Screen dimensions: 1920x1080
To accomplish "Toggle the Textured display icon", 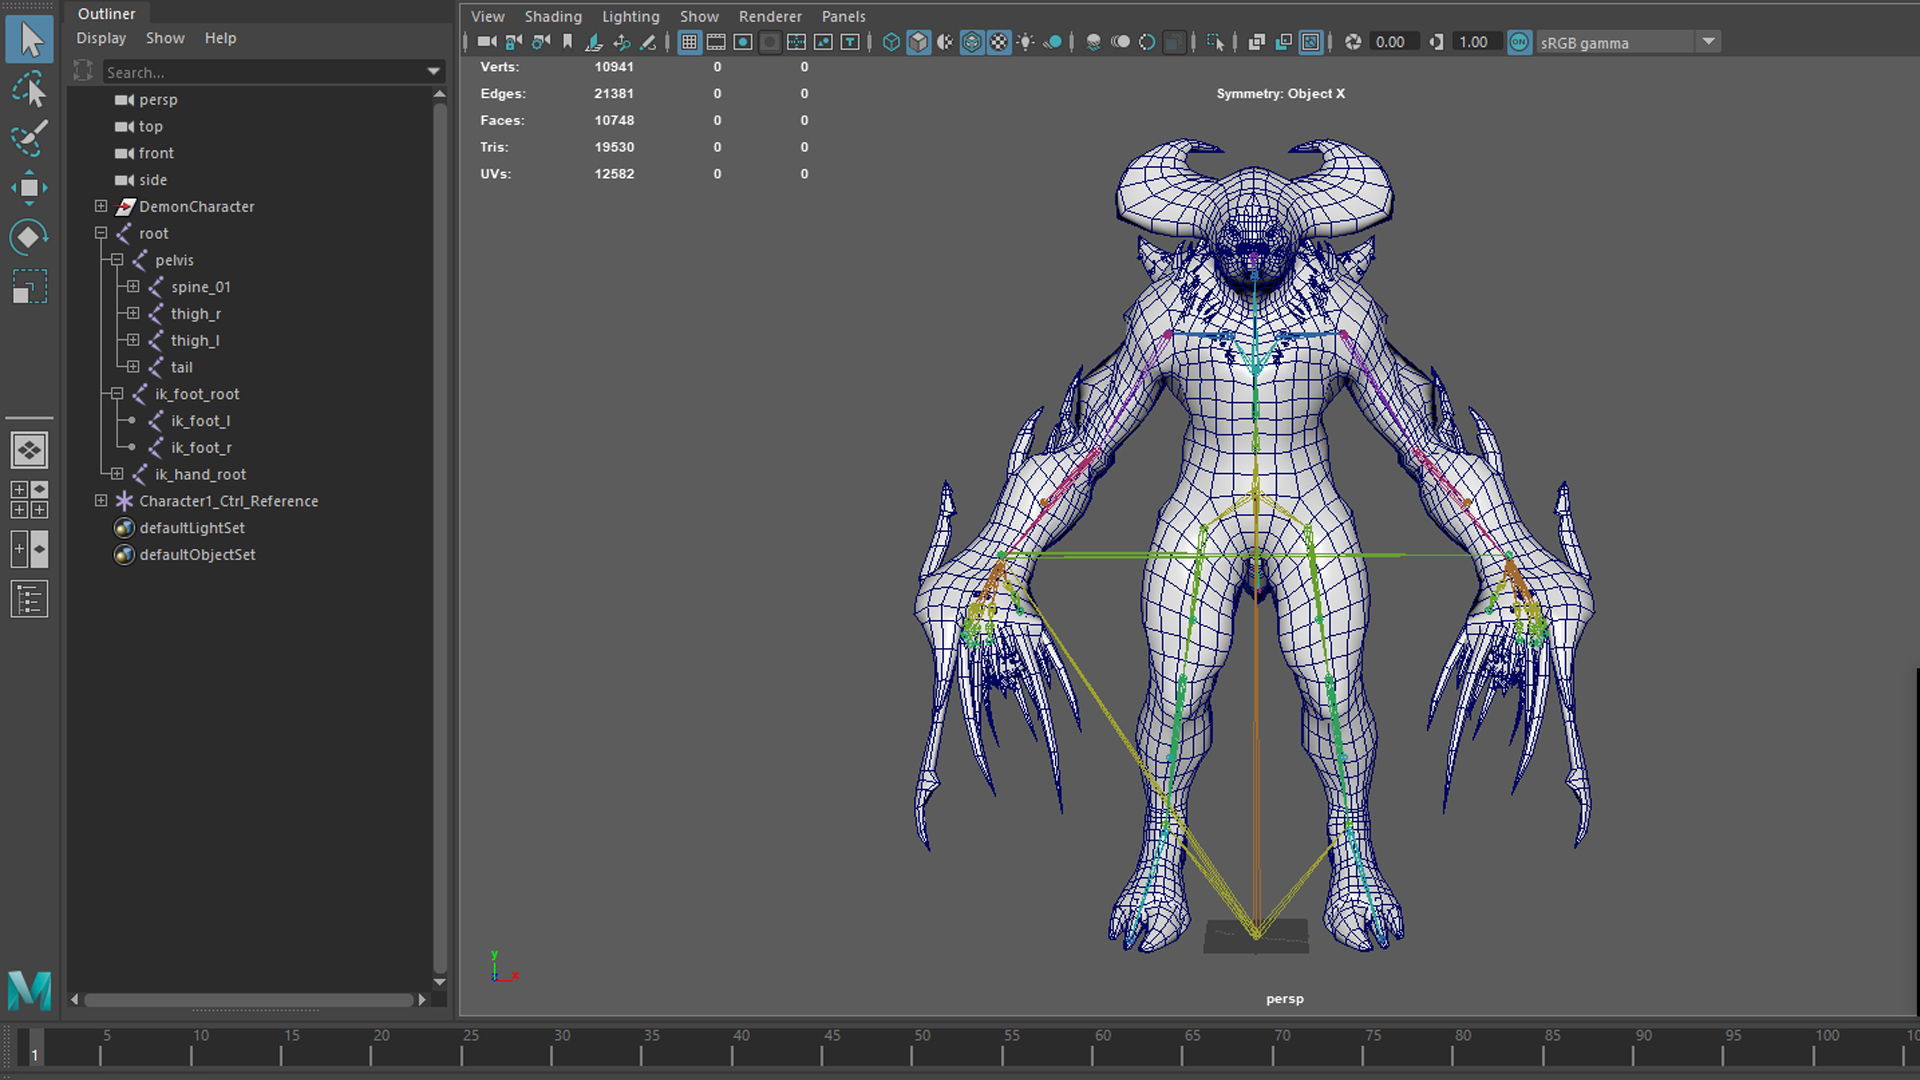I will [x=999, y=42].
